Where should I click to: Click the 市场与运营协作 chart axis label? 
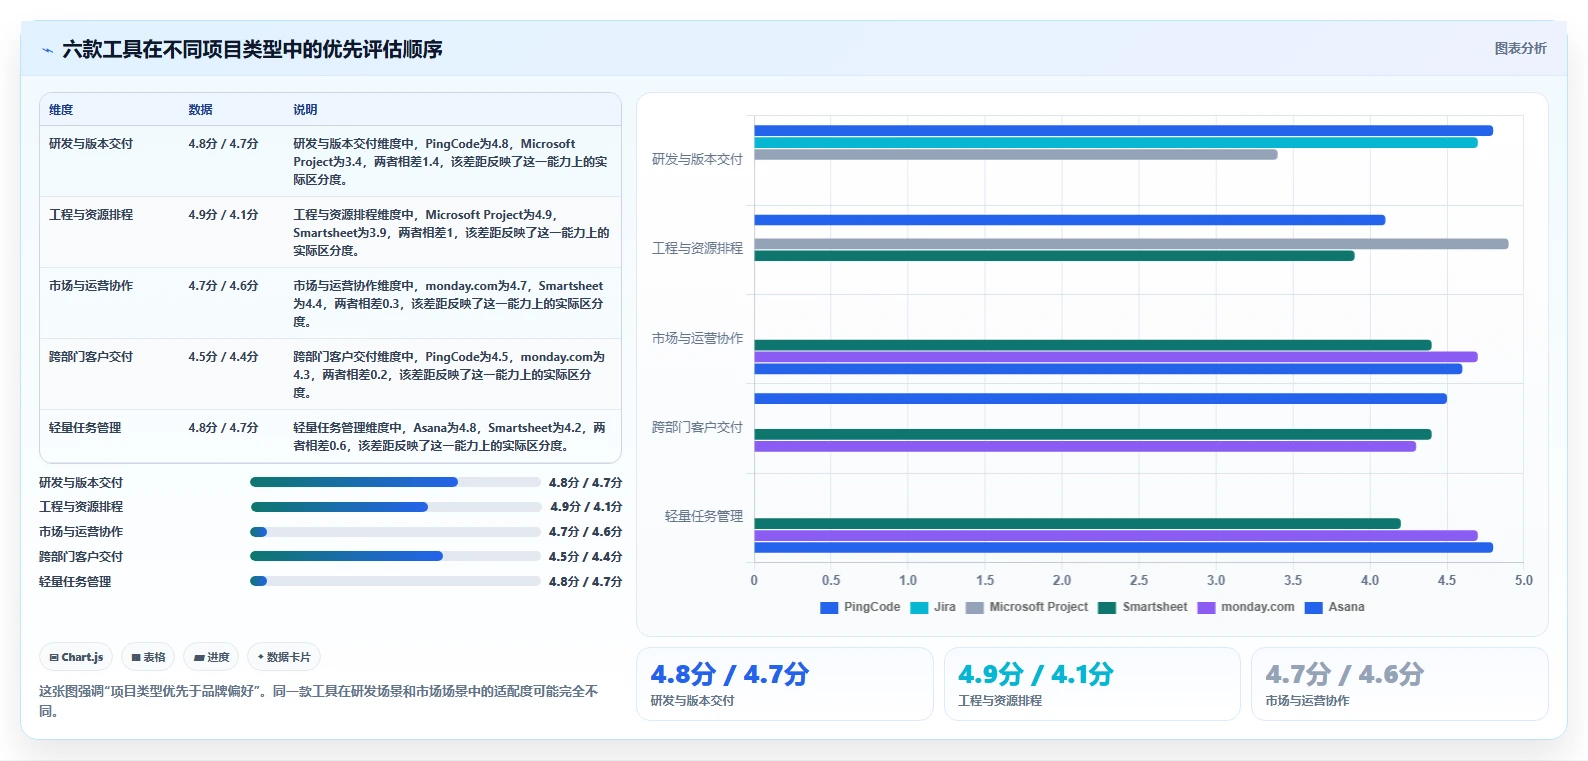tap(697, 338)
